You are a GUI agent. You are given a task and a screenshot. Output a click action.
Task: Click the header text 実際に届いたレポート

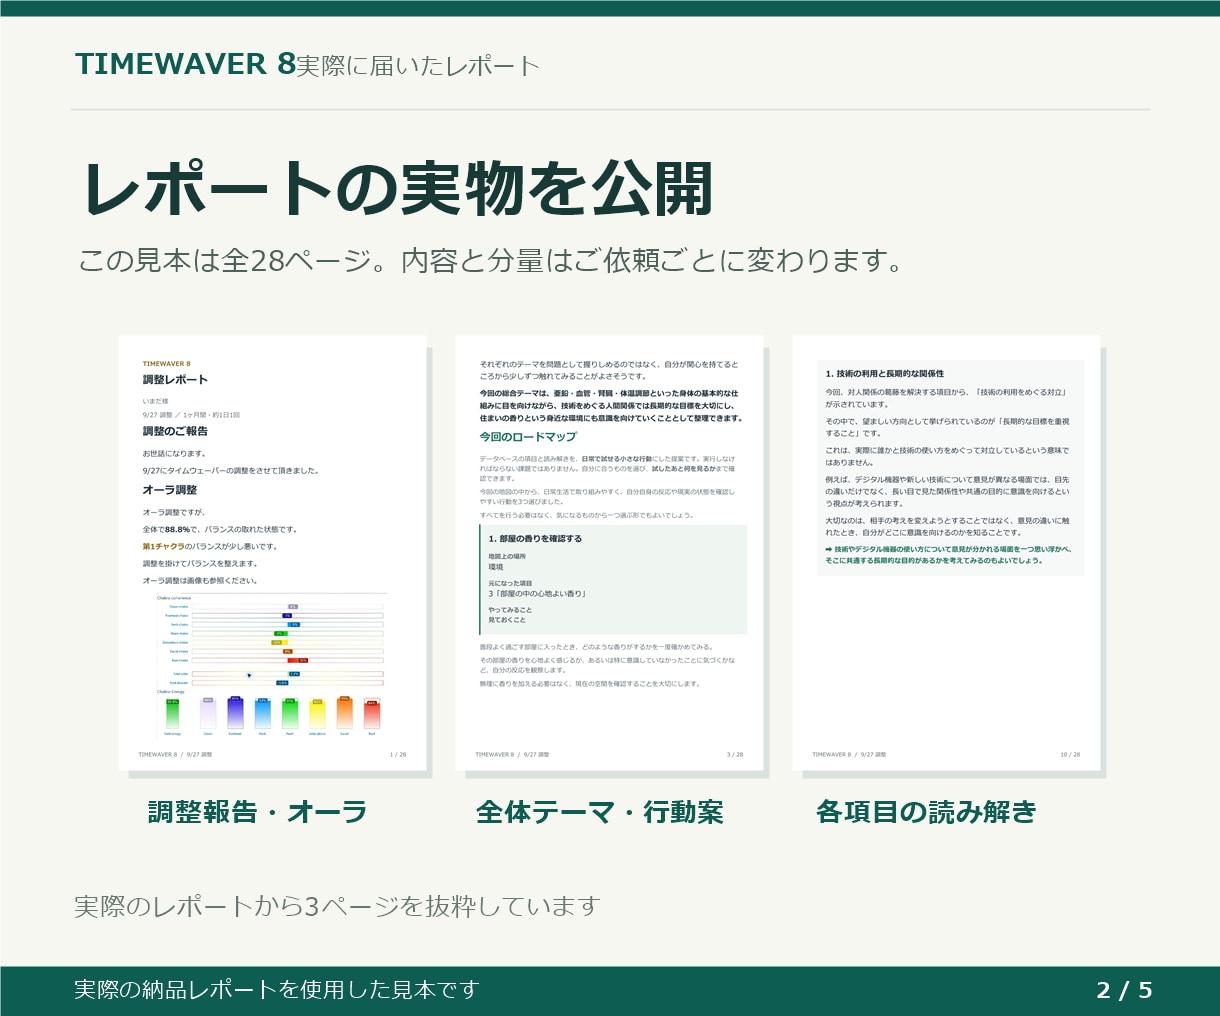tap(418, 66)
